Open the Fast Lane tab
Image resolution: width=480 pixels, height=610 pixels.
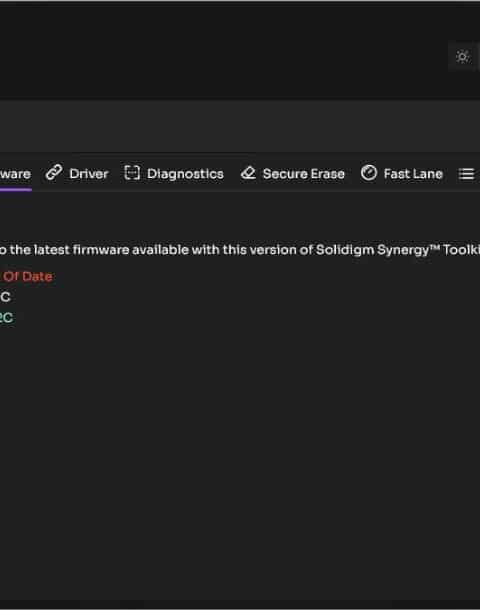click(402, 173)
